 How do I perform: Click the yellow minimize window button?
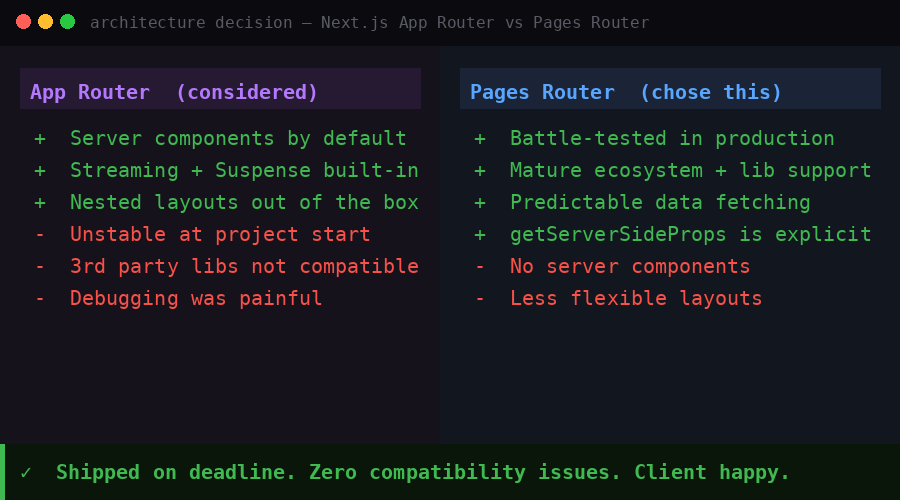coord(45,22)
